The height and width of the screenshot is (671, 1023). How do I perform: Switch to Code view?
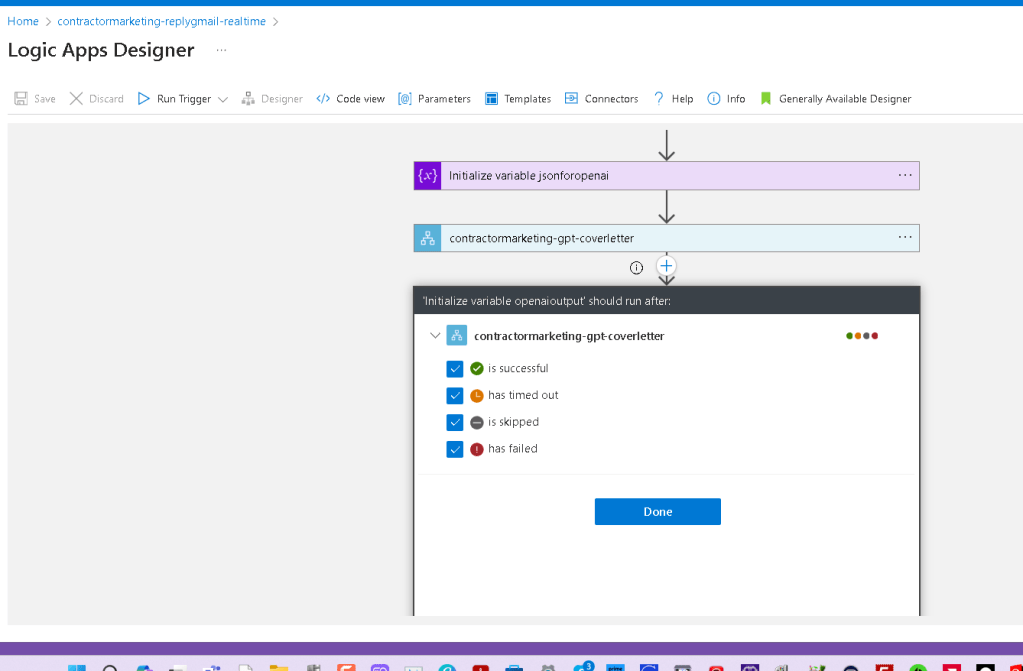coord(360,99)
